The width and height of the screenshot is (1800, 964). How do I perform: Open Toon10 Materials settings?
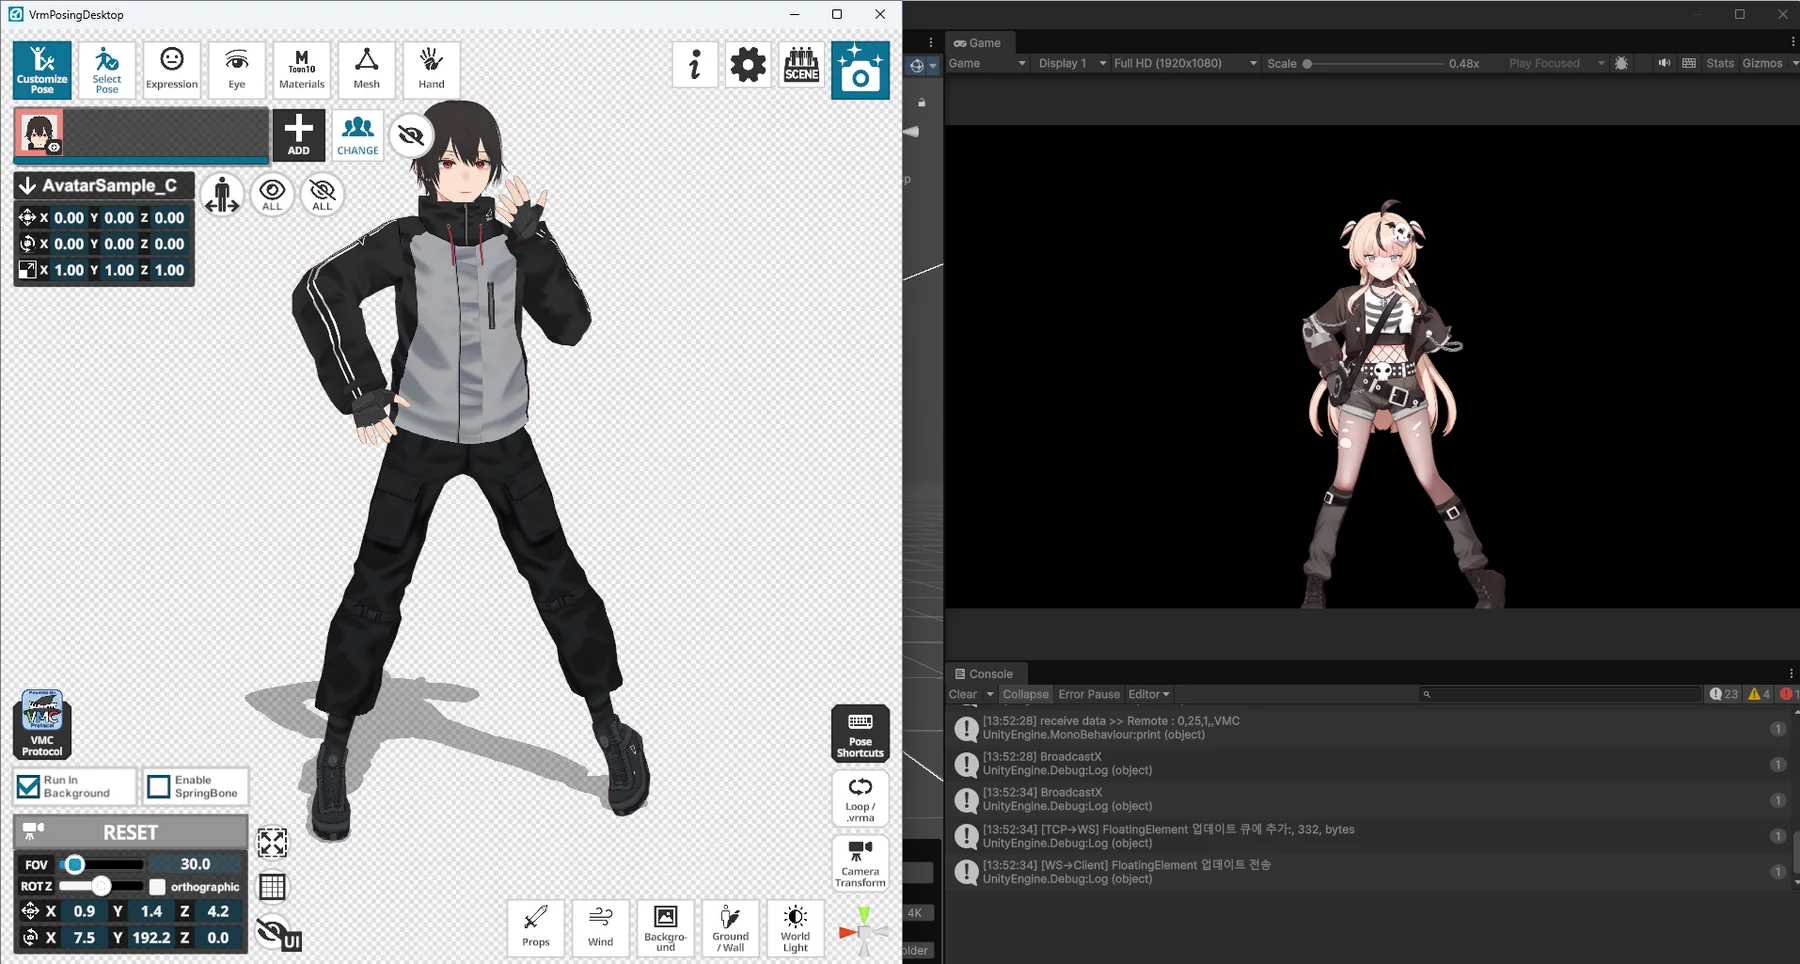[x=302, y=70]
